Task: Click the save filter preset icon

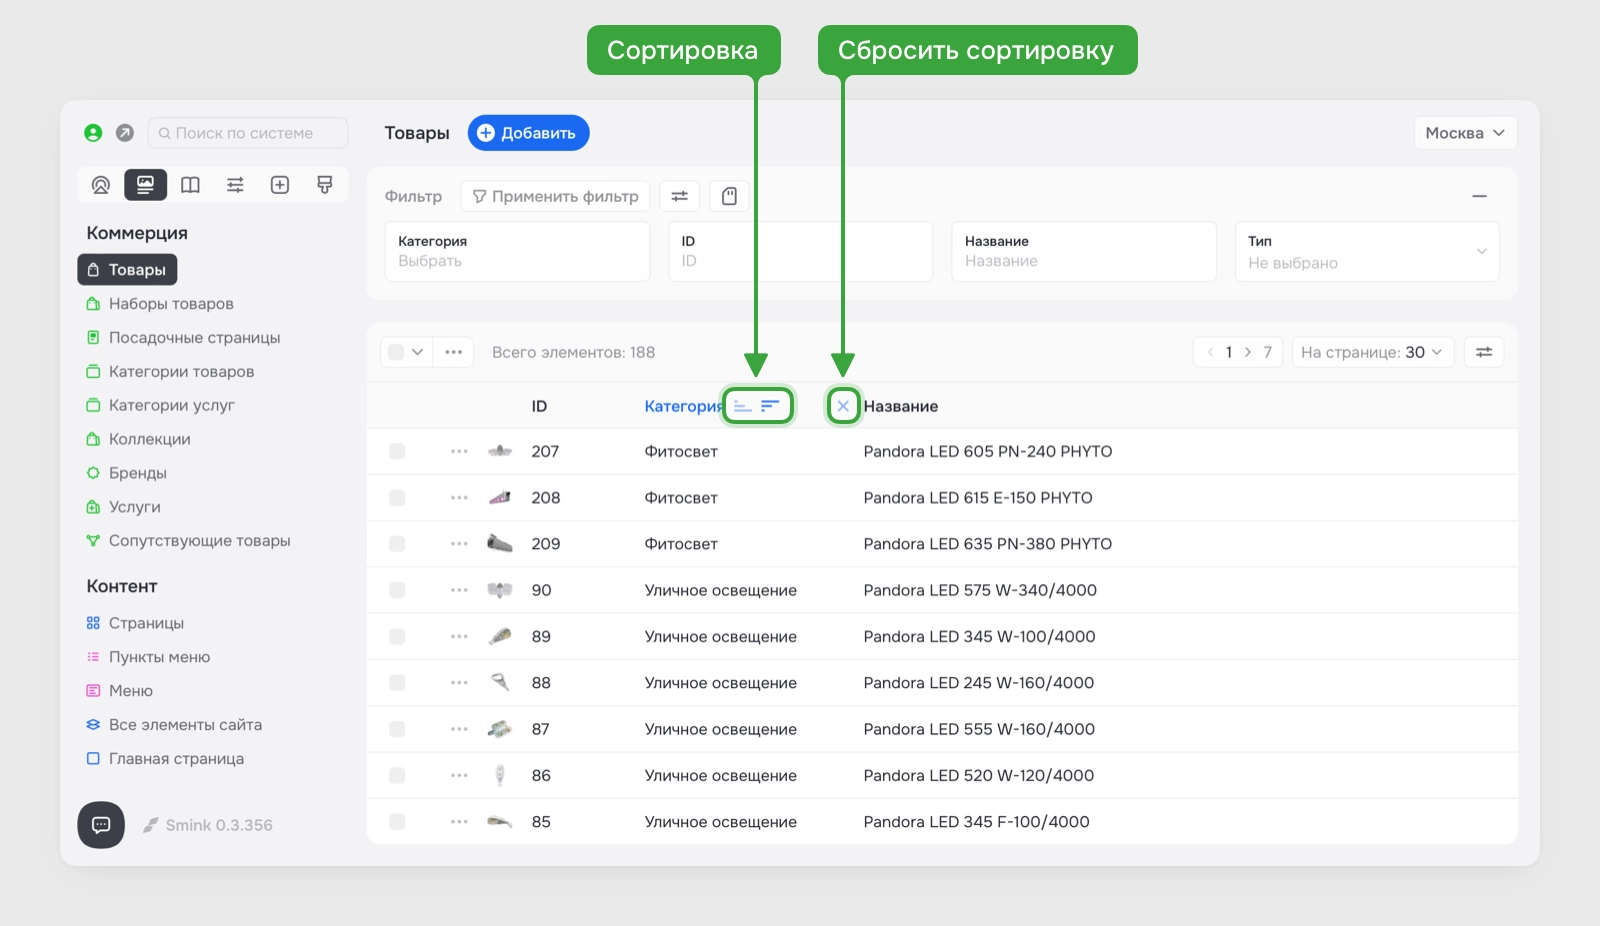Action: point(730,197)
